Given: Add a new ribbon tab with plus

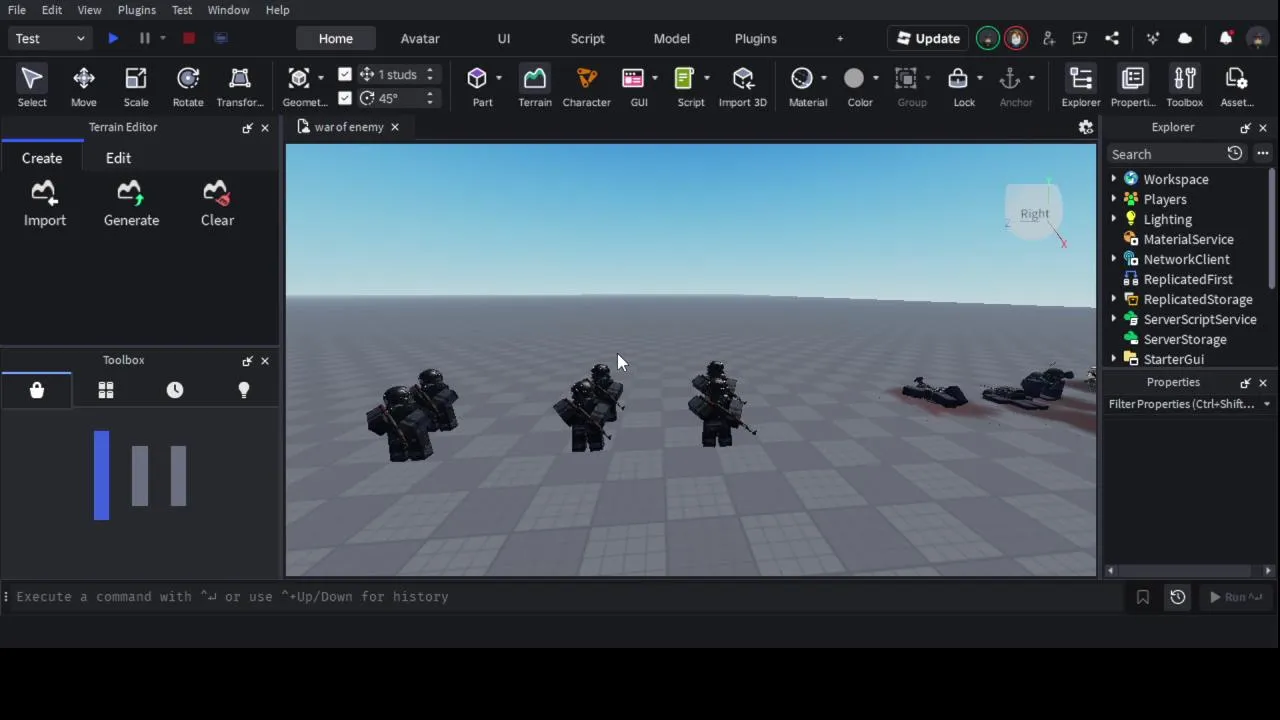Looking at the screenshot, I should coord(840,38).
